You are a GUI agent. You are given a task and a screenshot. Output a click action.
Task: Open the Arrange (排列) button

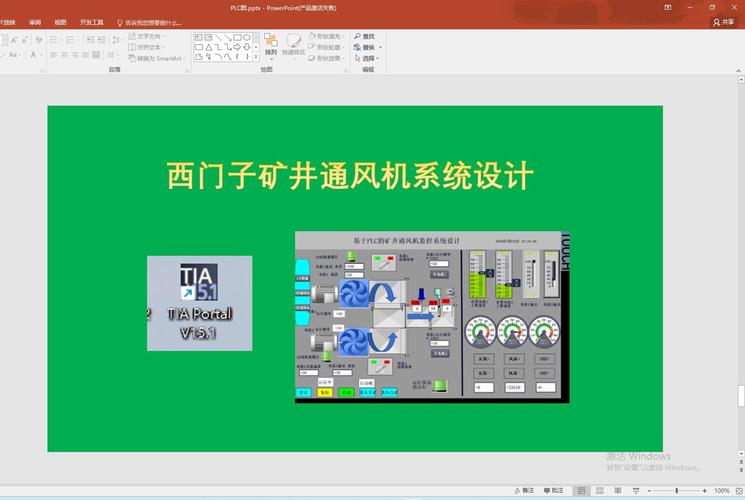[x=271, y=45]
